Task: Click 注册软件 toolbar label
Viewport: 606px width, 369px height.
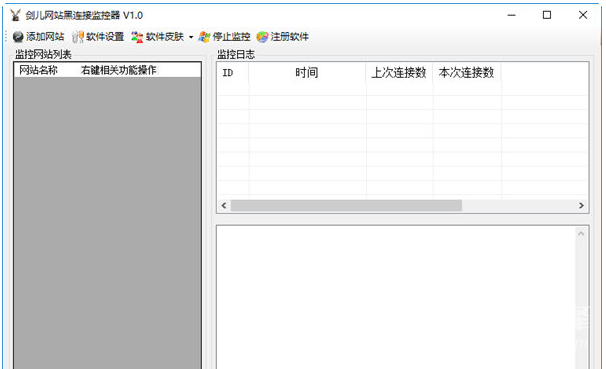Action: coord(289,37)
